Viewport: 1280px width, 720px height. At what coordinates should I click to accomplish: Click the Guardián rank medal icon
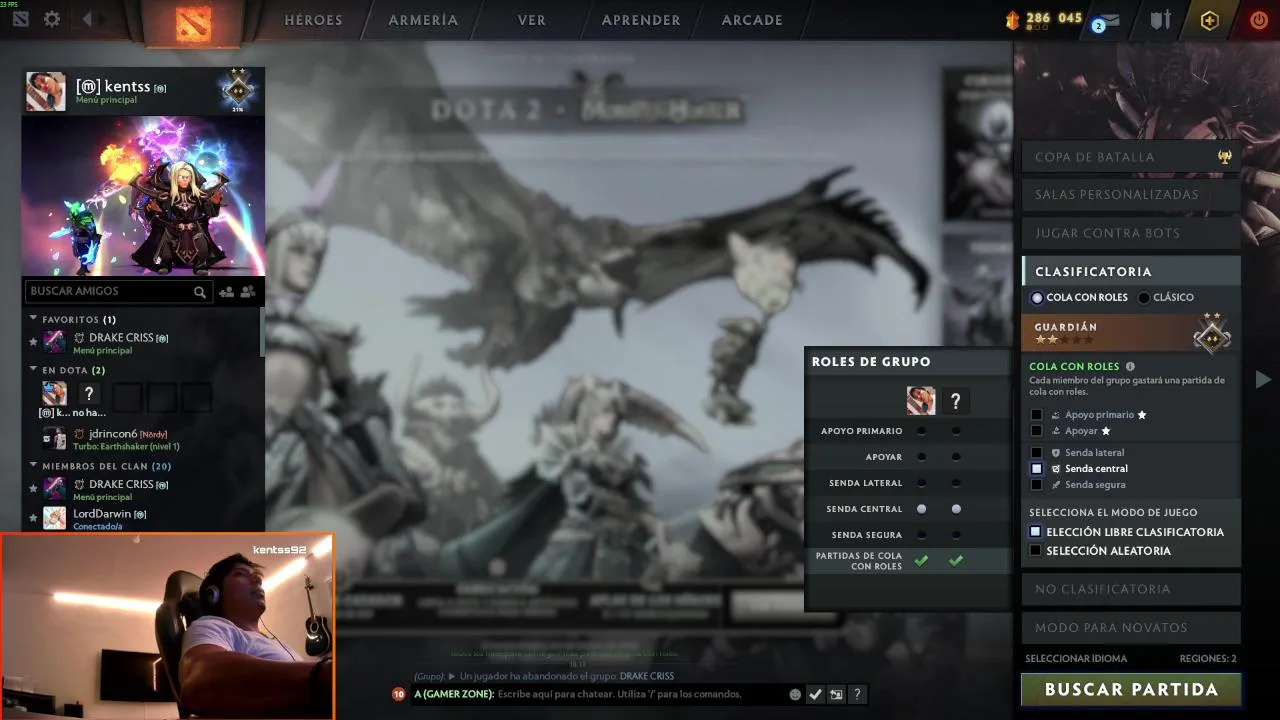[x=1212, y=332]
